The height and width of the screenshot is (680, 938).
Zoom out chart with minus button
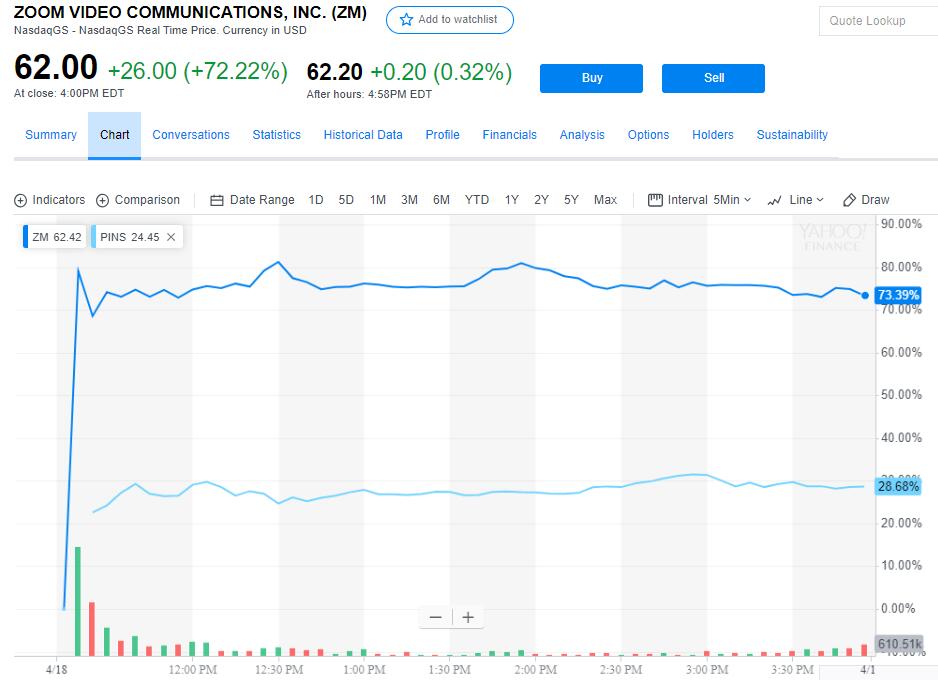435,617
